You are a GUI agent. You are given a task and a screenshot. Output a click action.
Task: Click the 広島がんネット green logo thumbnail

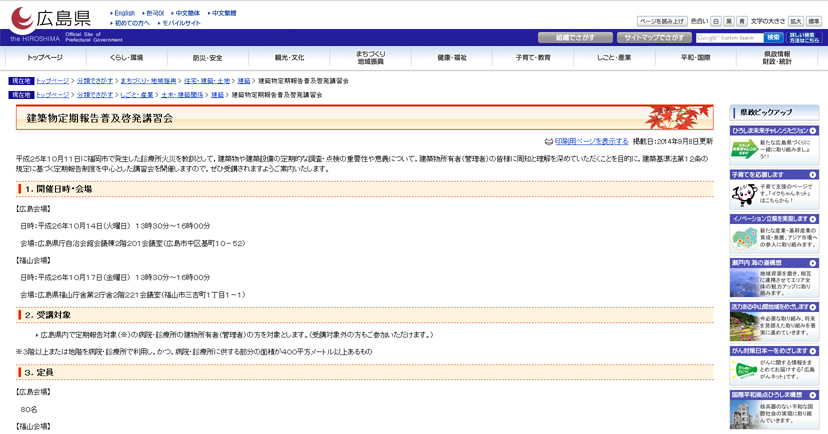pyautogui.click(x=745, y=370)
